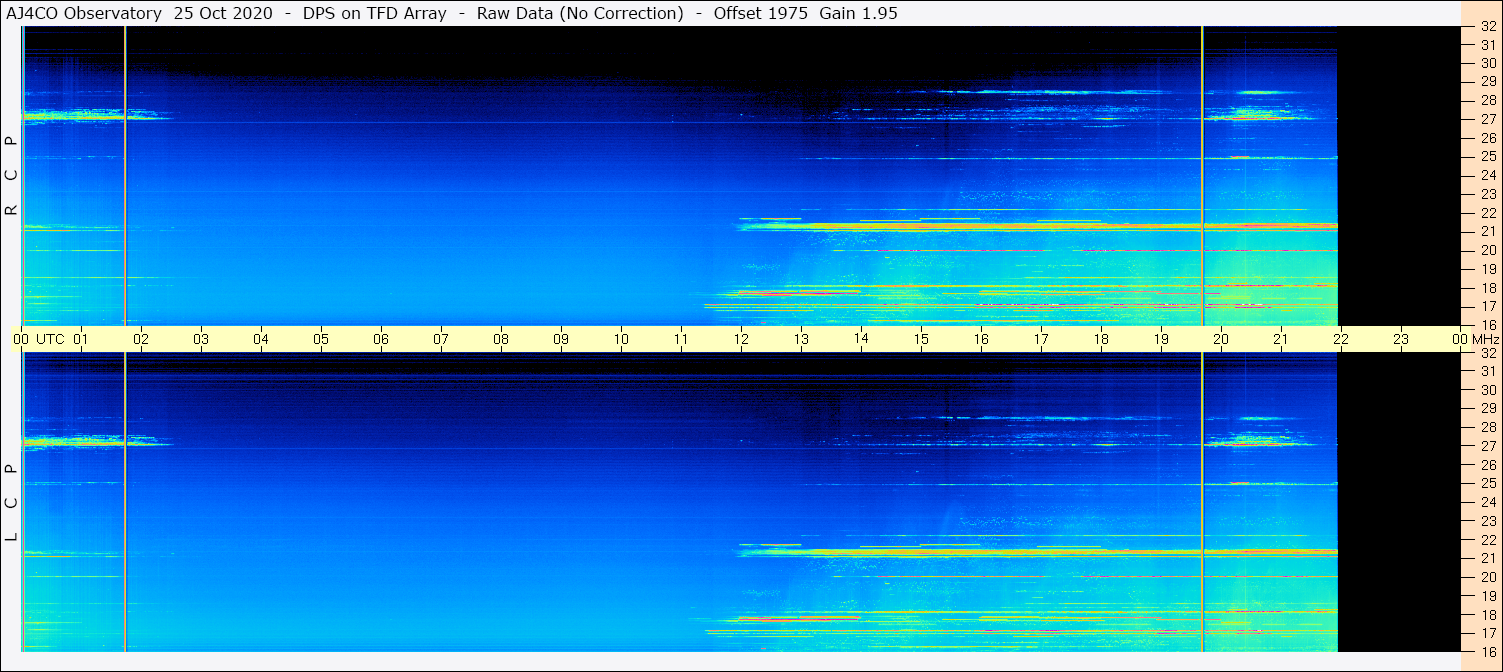Click the 21 MHz tick of the RCP panel

1487,231
